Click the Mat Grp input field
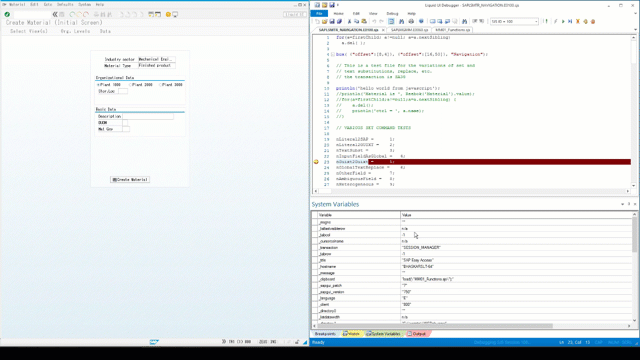Image resolution: width=640 pixels, height=360 pixels. 126,129
